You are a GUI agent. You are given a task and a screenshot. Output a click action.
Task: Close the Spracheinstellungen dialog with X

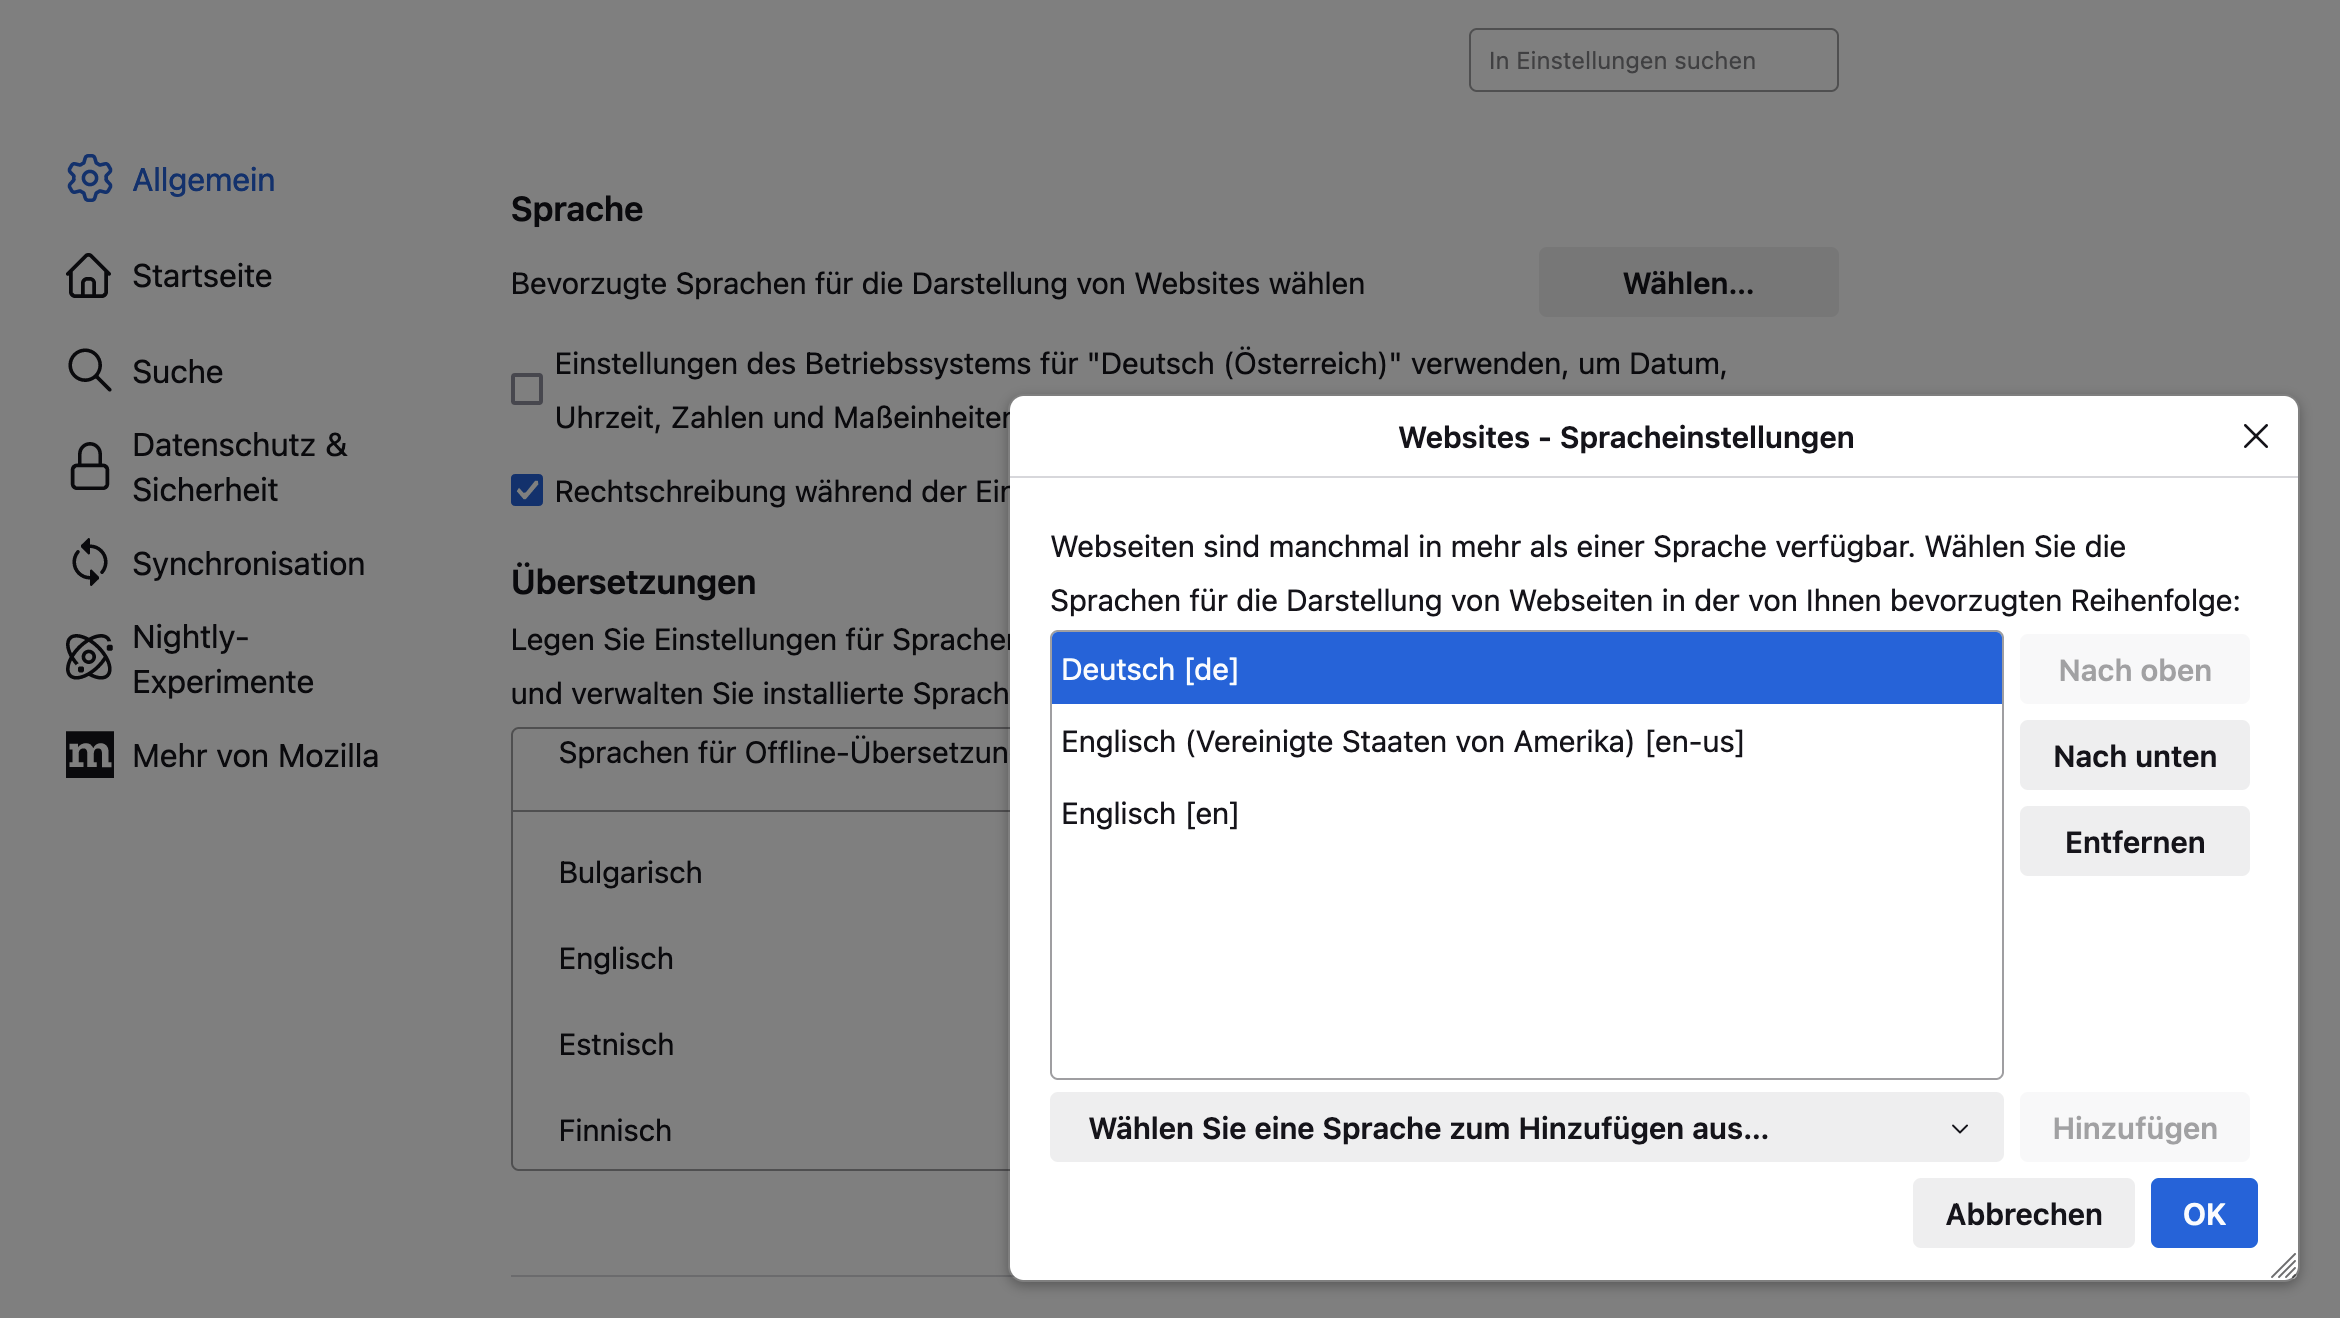(2255, 436)
